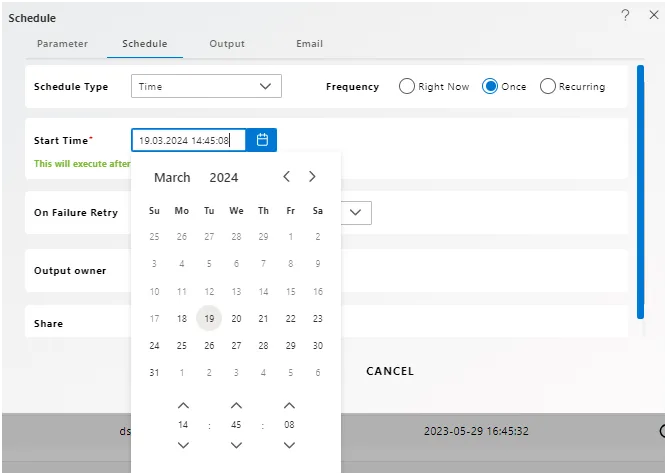The width and height of the screenshot is (667, 475).
Task: Click the green 'This will execute after' message
Action: point(82,164)
